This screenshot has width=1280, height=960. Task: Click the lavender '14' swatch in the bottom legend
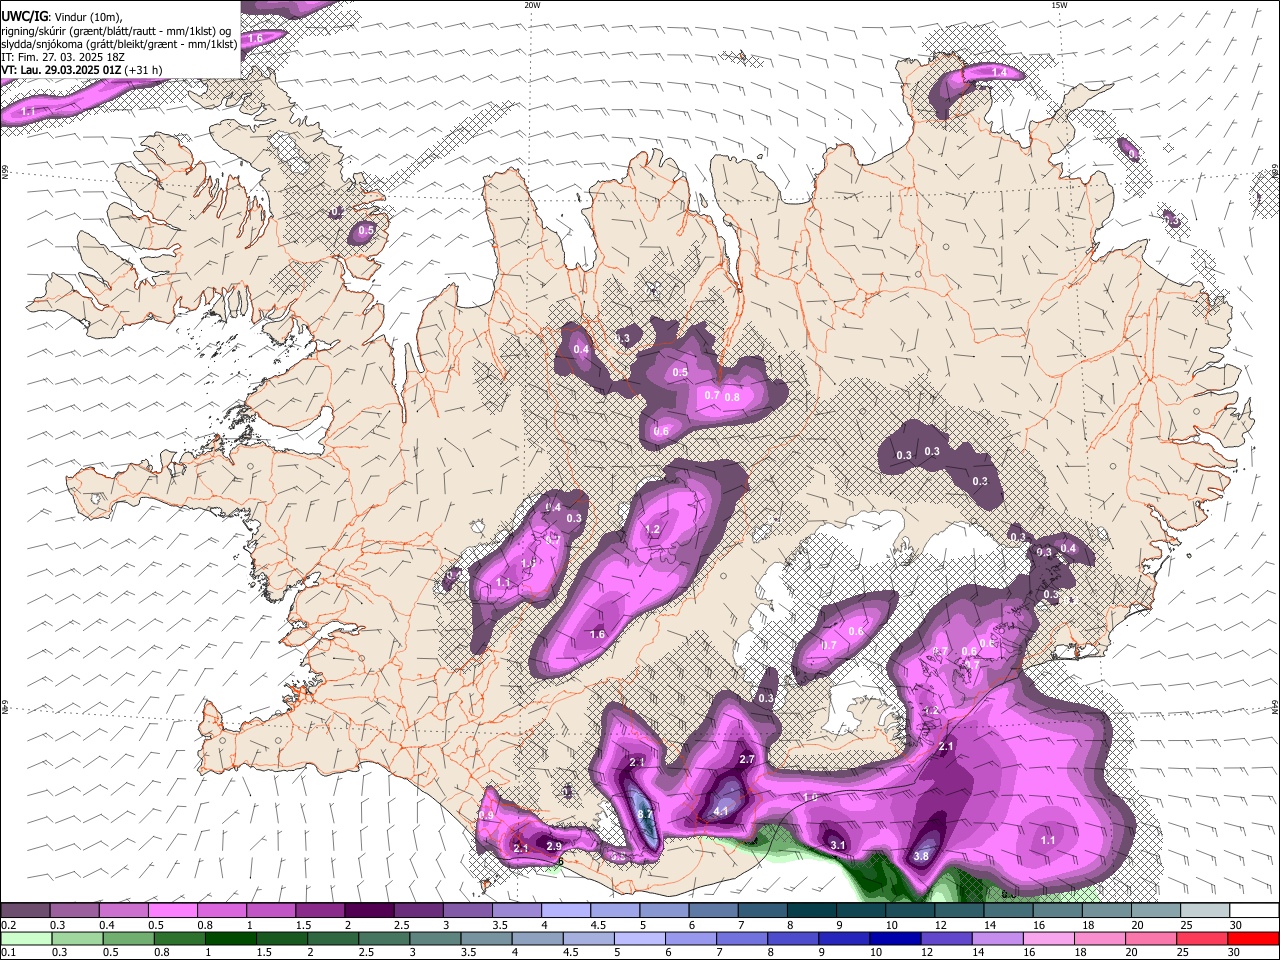997,939
